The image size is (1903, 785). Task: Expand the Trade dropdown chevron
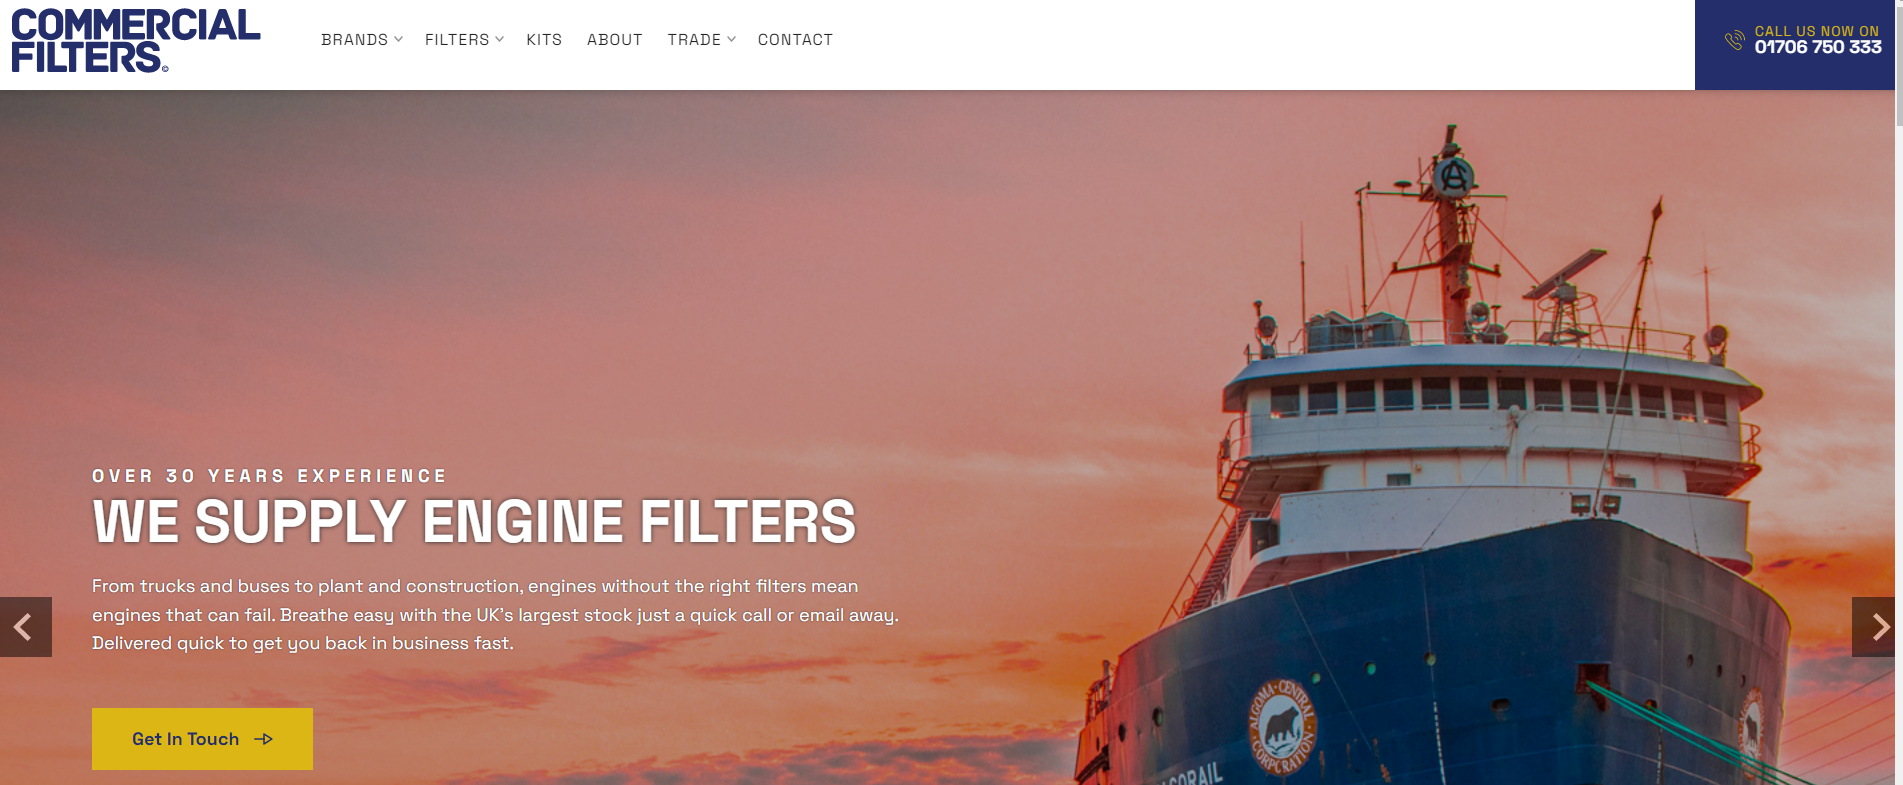pos(731,39)
